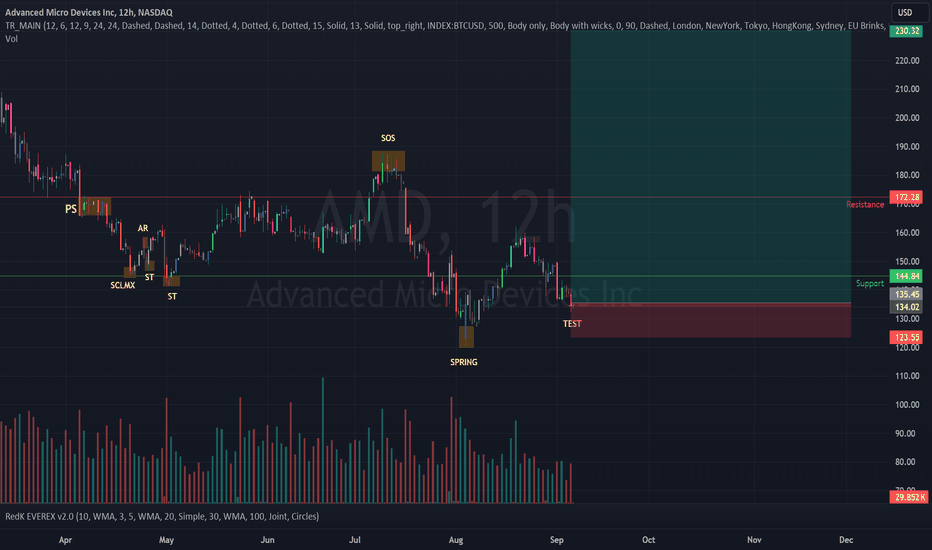Image resolution: width=932 pixels, height=550 pixels.
Task: Select the SPRING annotation label
Action: [464, 362]
